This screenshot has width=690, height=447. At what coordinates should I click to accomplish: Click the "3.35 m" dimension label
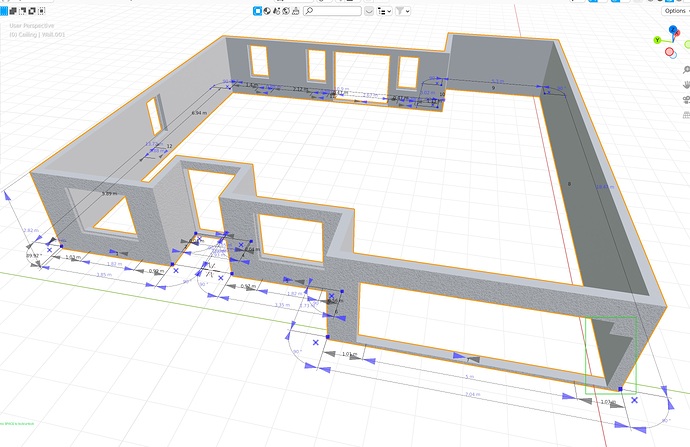pos(282,305)
